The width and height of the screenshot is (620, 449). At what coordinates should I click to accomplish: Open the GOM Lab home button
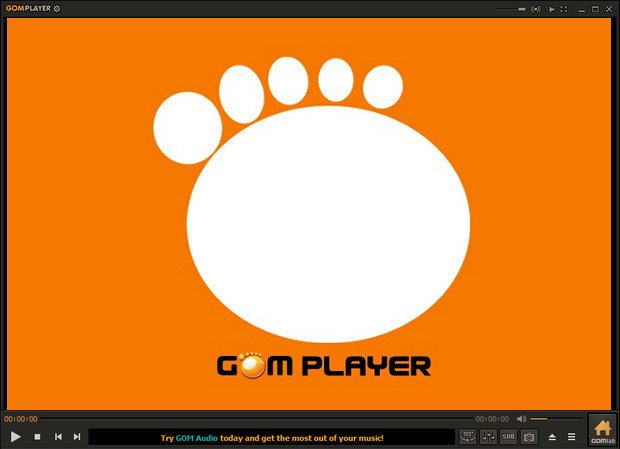point(602,430)
